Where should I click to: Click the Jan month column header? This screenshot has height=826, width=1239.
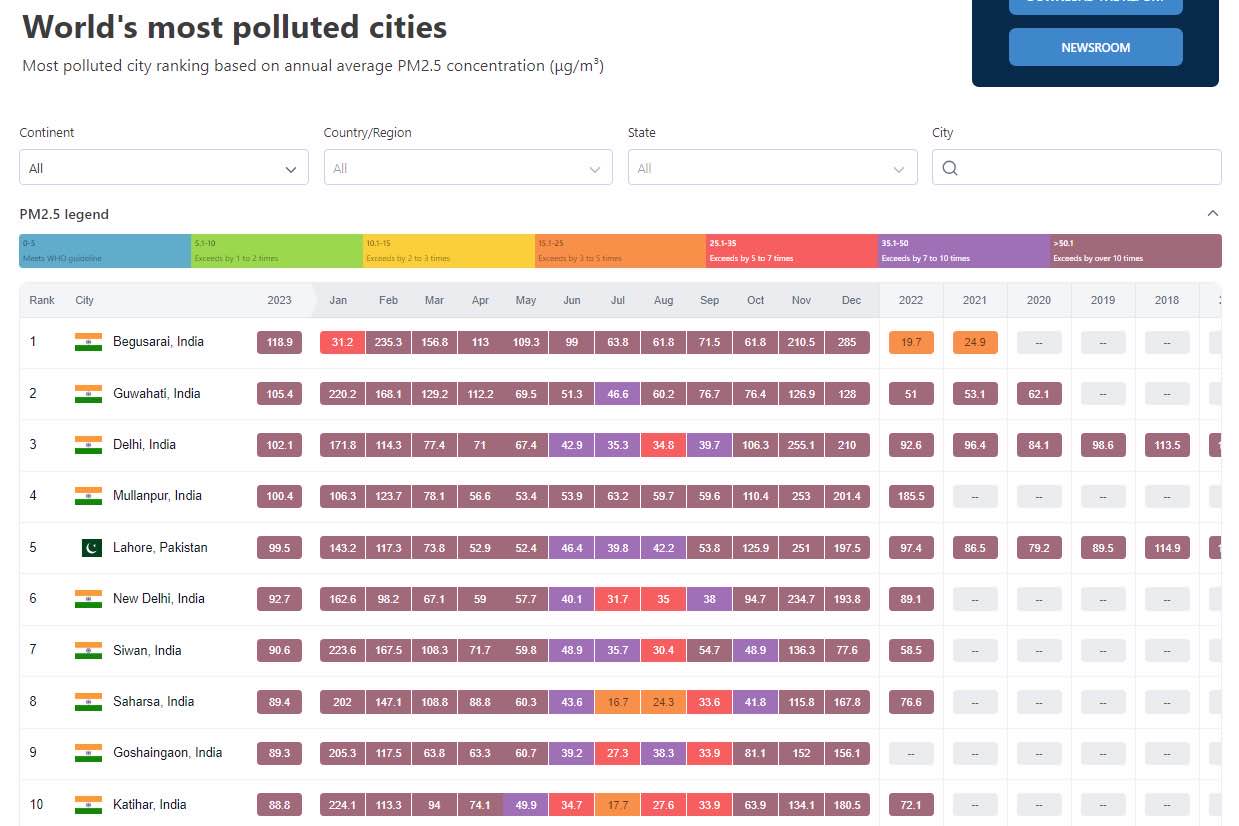coord(338,300)
